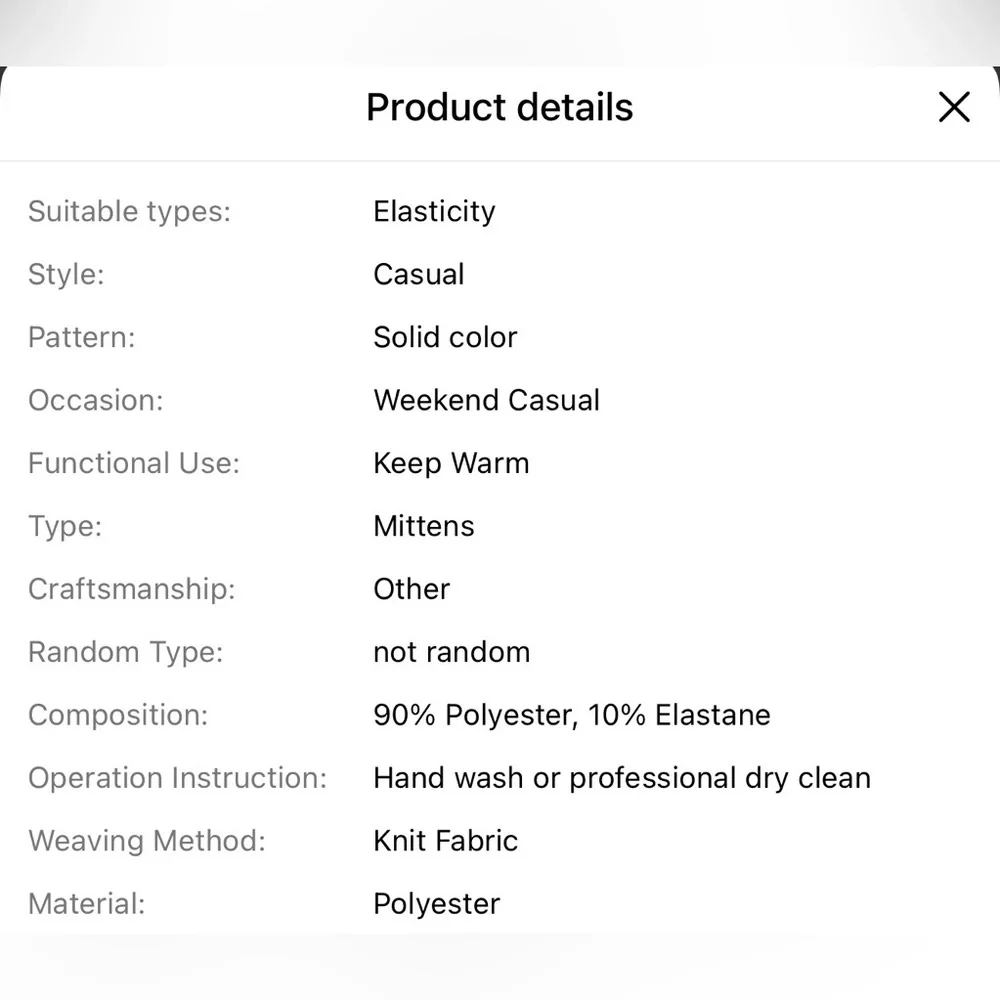
Task: Tap the Other craftsmanship value
Action: pos(412,589)
